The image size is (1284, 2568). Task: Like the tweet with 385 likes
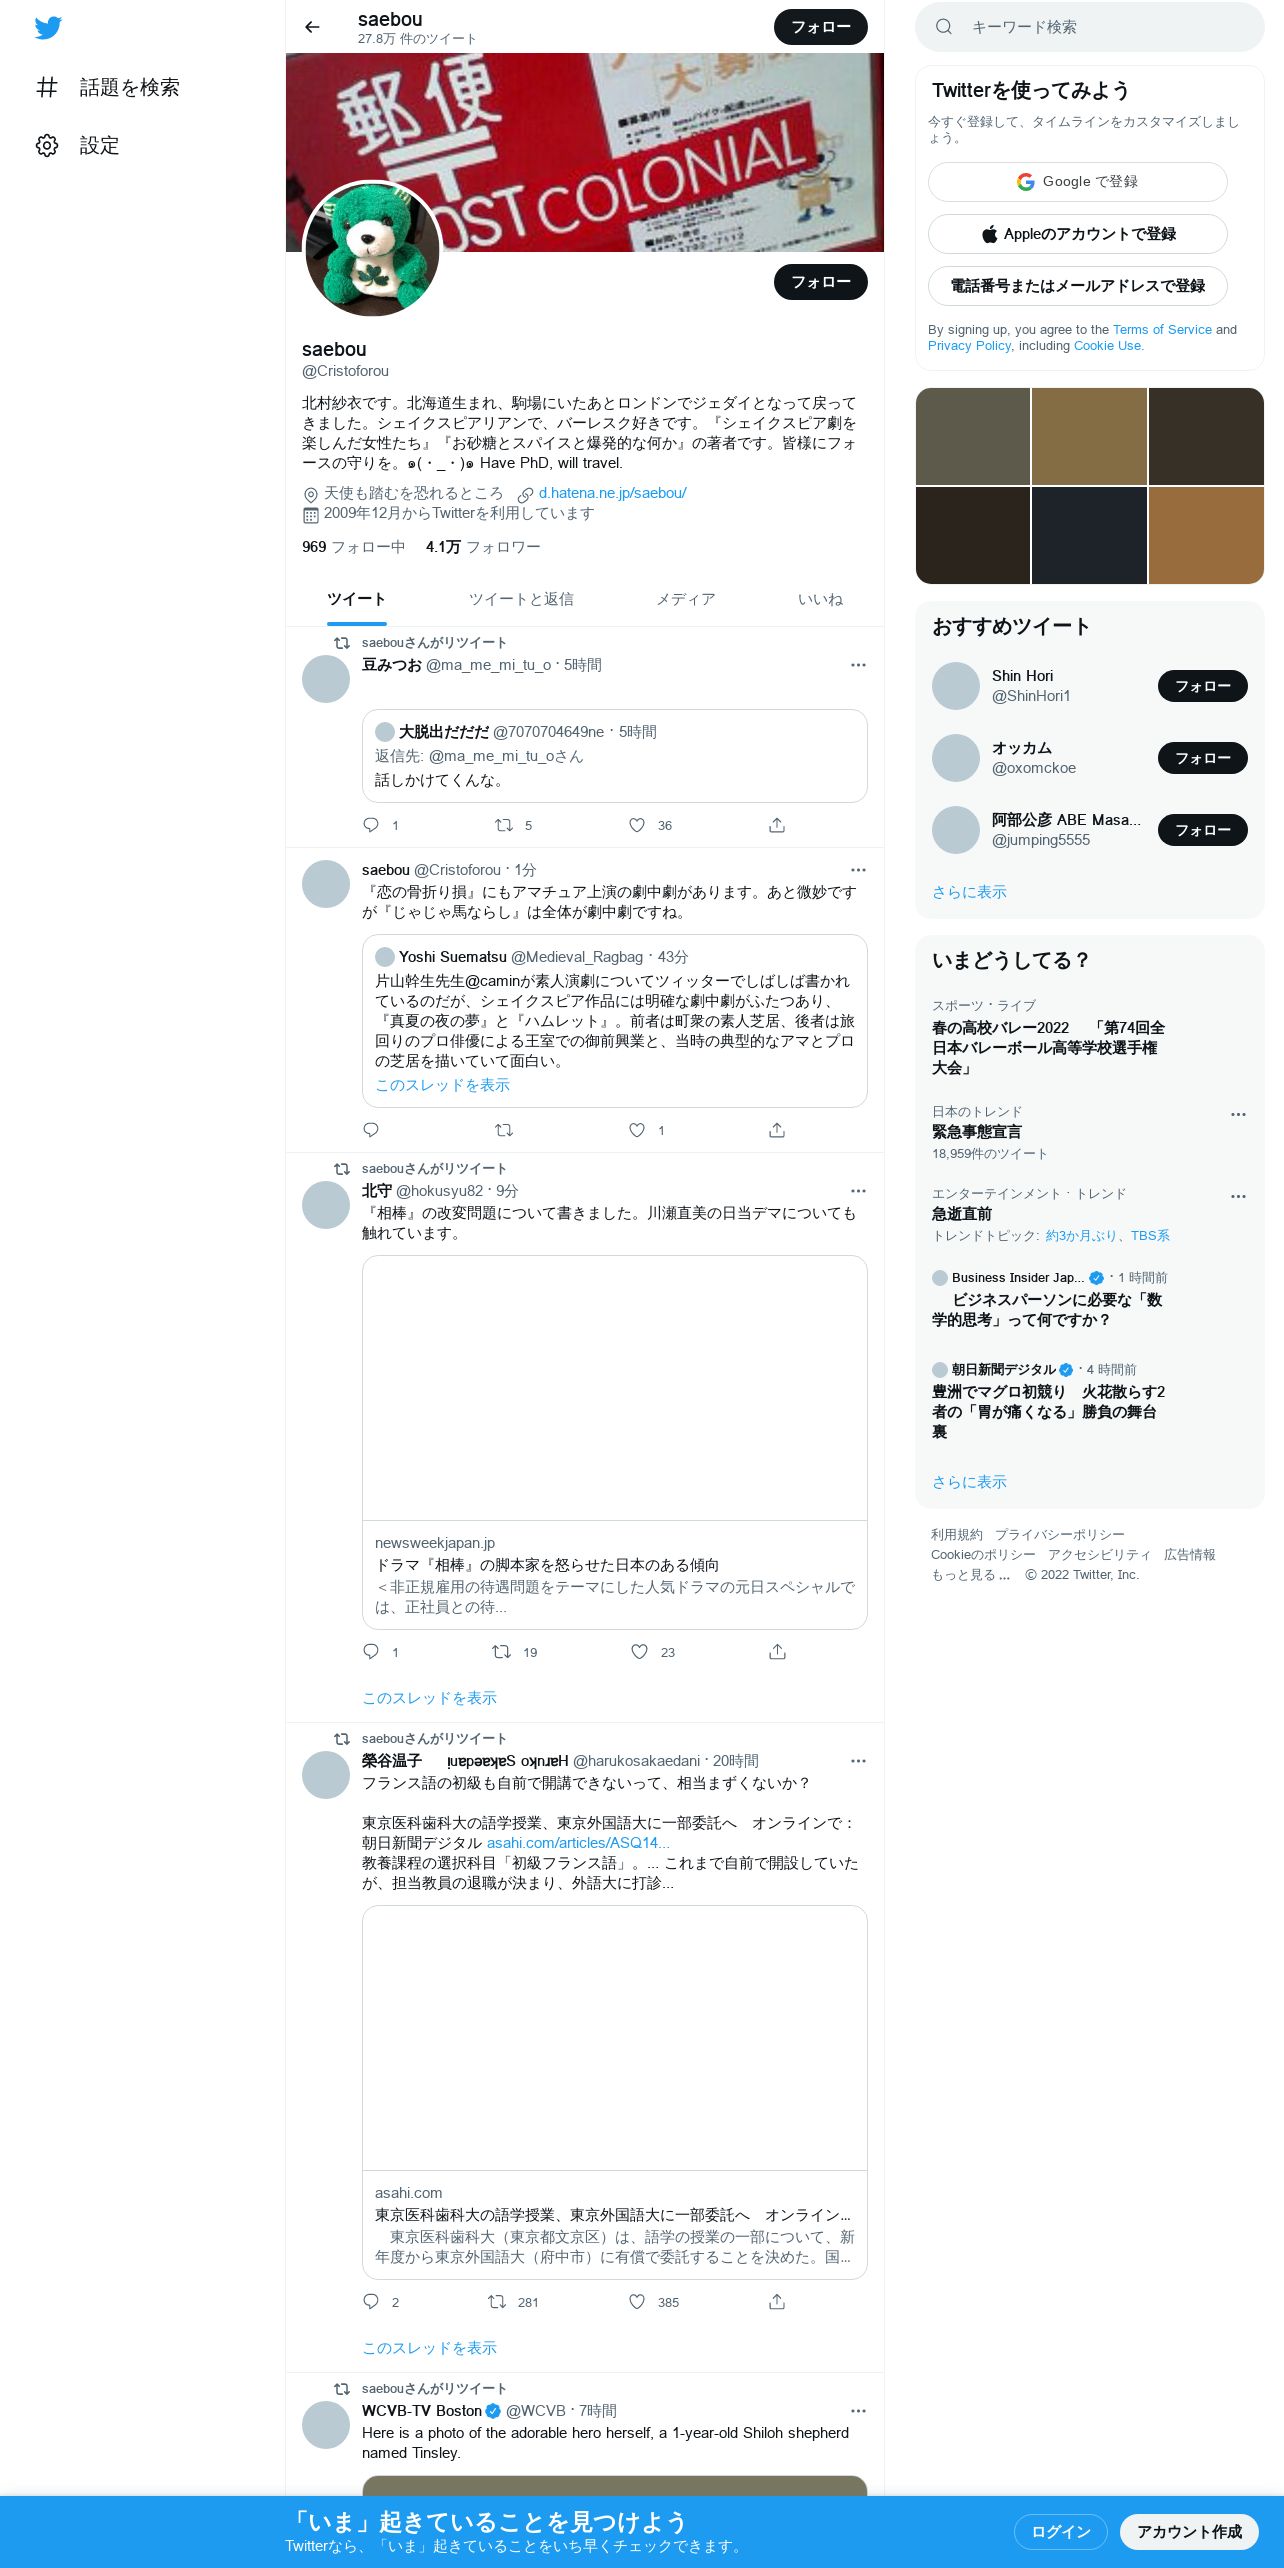coord(637,2302)
